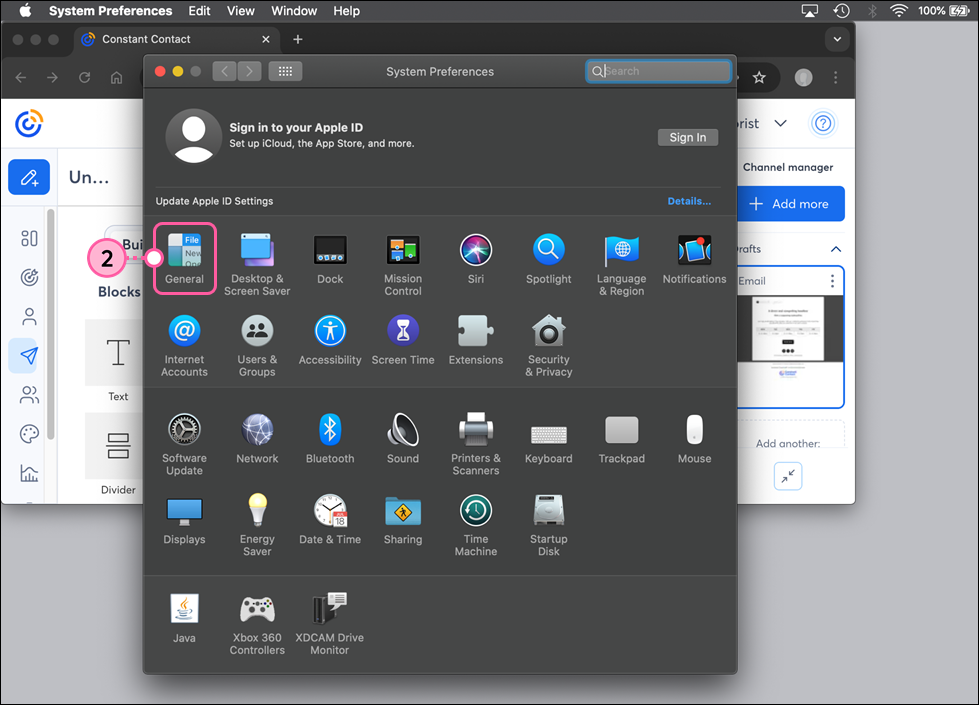Open Siri preferences
Image resolution: width=979 pixels, height=705 pixels.
[475, 250]
